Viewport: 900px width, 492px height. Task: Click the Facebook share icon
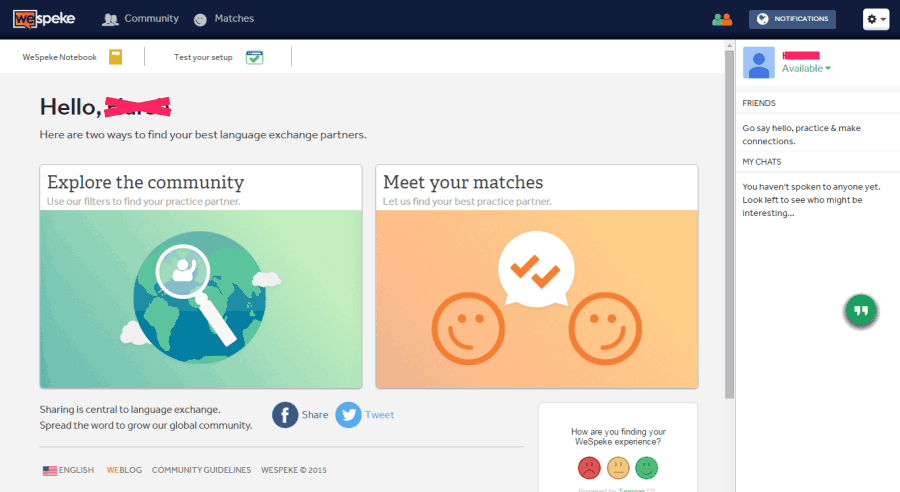pos(285,414)
